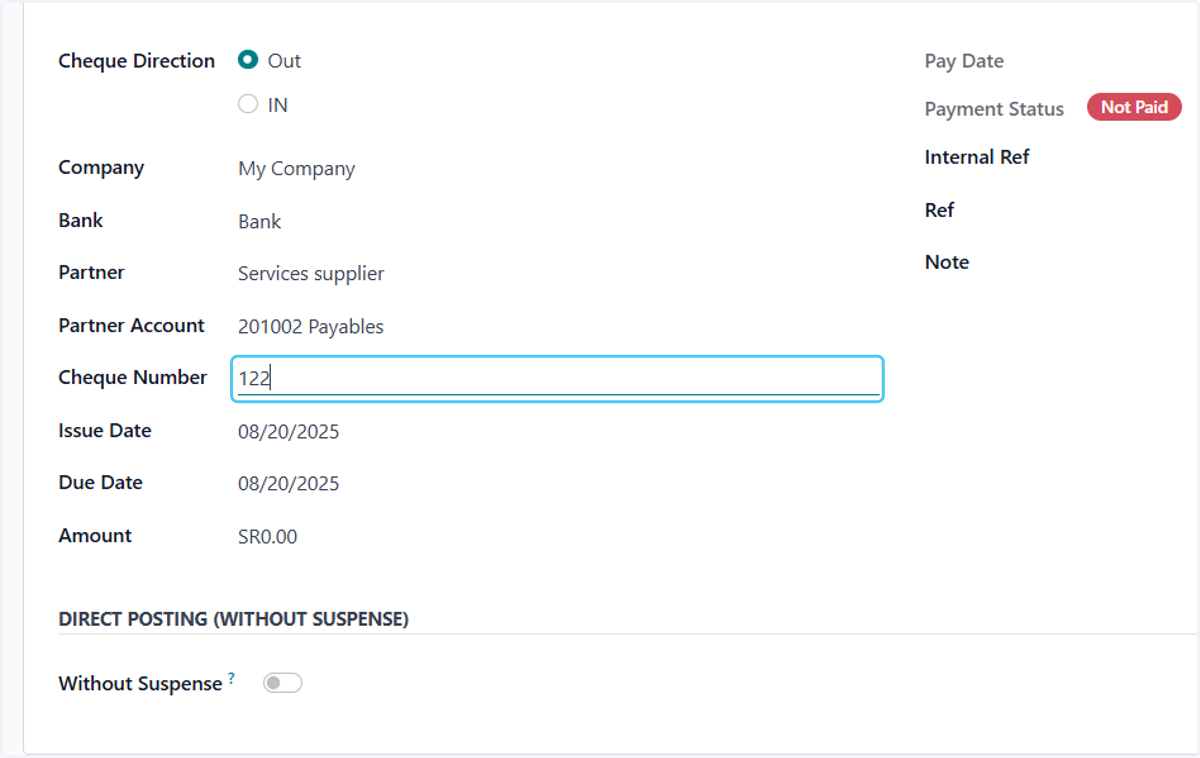Click the Cheque Number input field
Viewport: 1200px width, 758px height.
(x=557, y=379)
